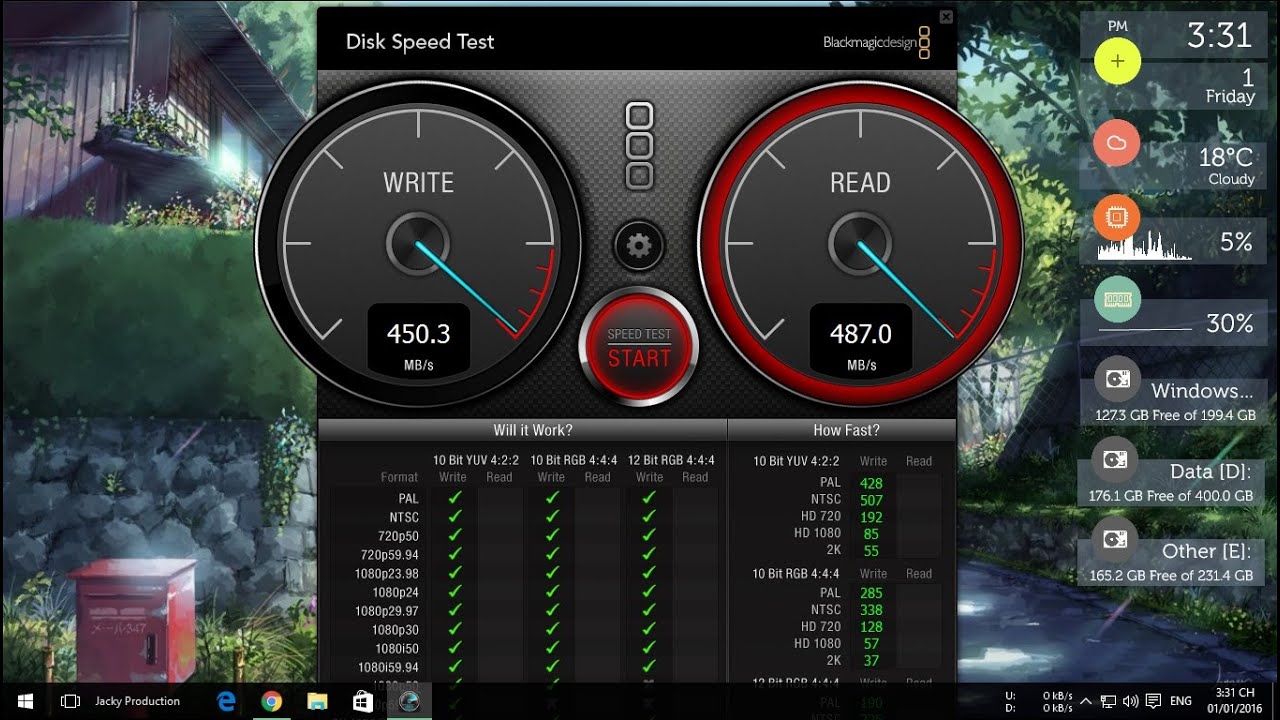Open File Explorer from the taskbar

tap(317, 701)
